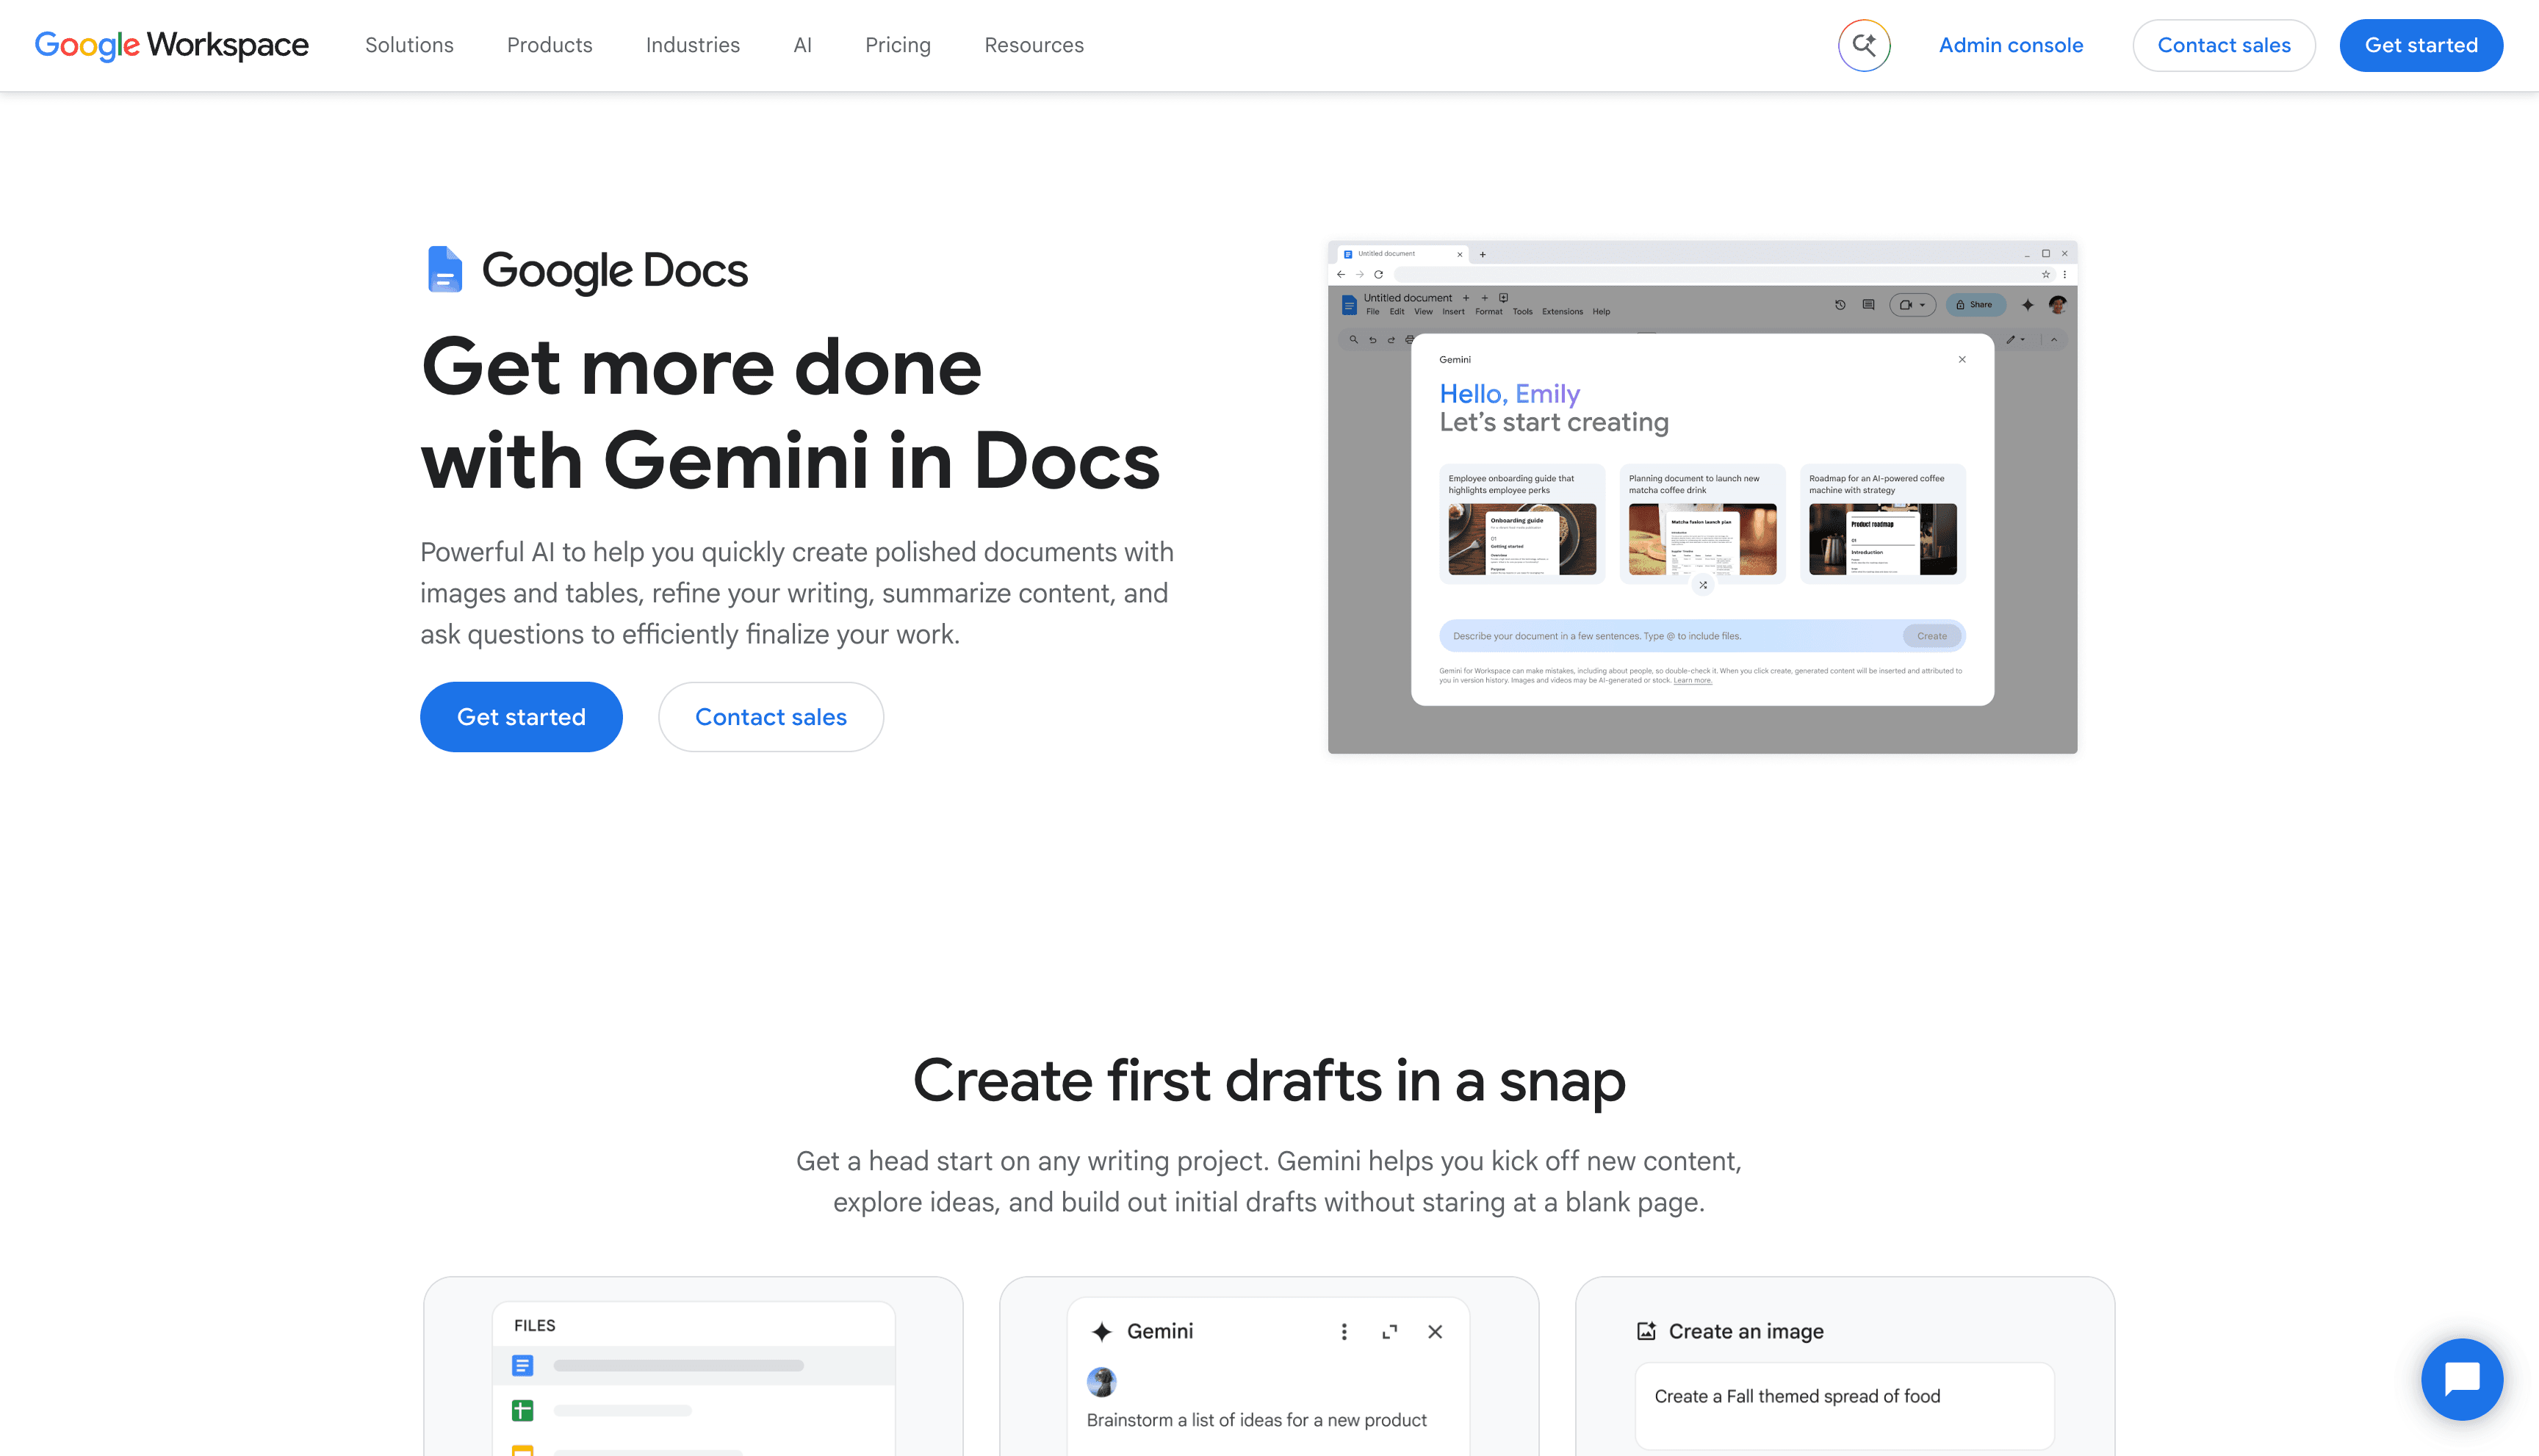Viewport: 2539px width, 1456px height.
Task: Click the Google Docs blue document icon
Action: (445, 269)
